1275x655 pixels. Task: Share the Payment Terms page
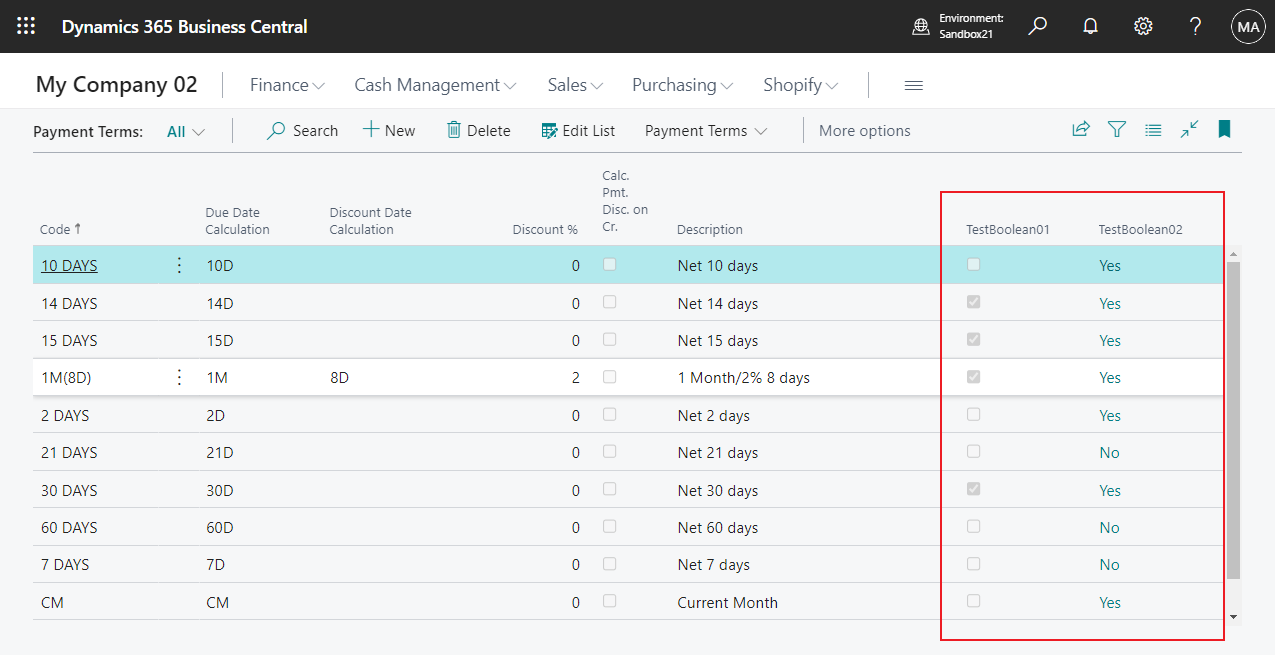(1080, 129)
